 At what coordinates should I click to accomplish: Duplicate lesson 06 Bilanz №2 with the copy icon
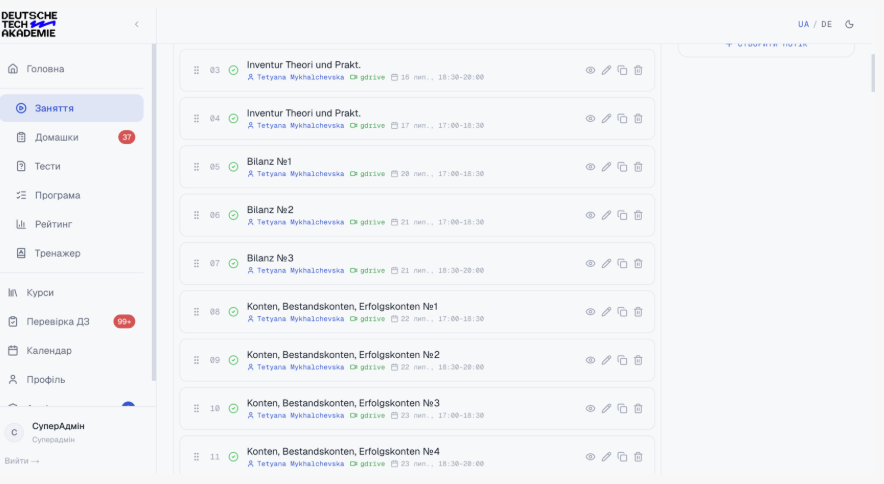click(622, 215)
